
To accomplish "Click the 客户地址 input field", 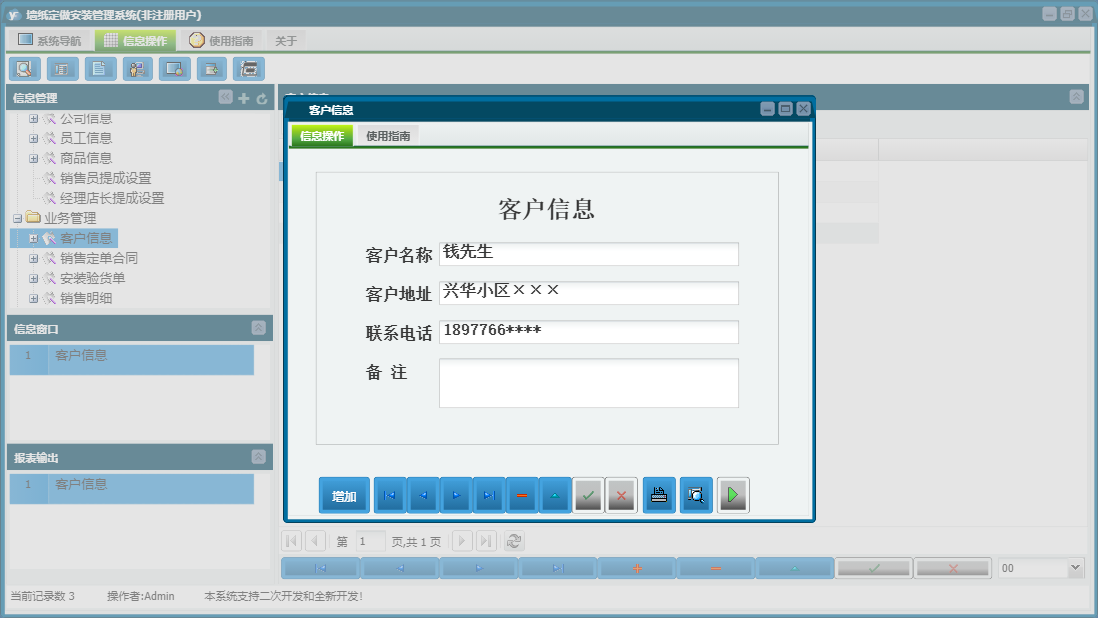I will pos(589,293).
